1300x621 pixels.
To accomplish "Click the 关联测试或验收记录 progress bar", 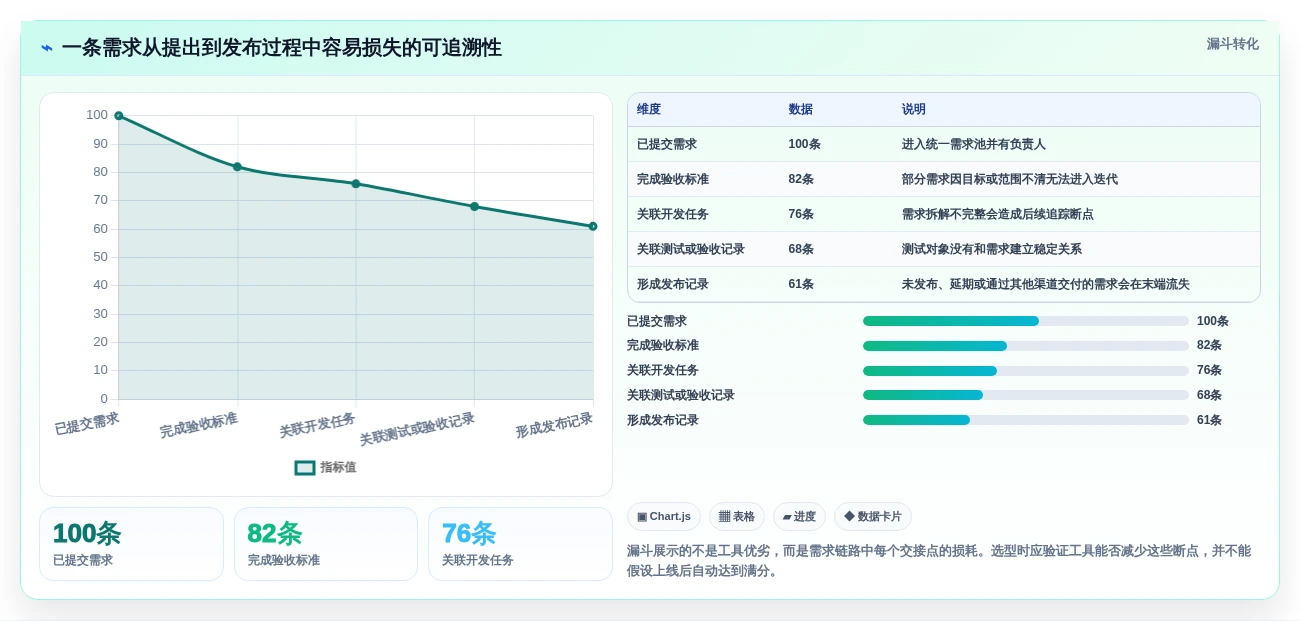I will 1026,395.
